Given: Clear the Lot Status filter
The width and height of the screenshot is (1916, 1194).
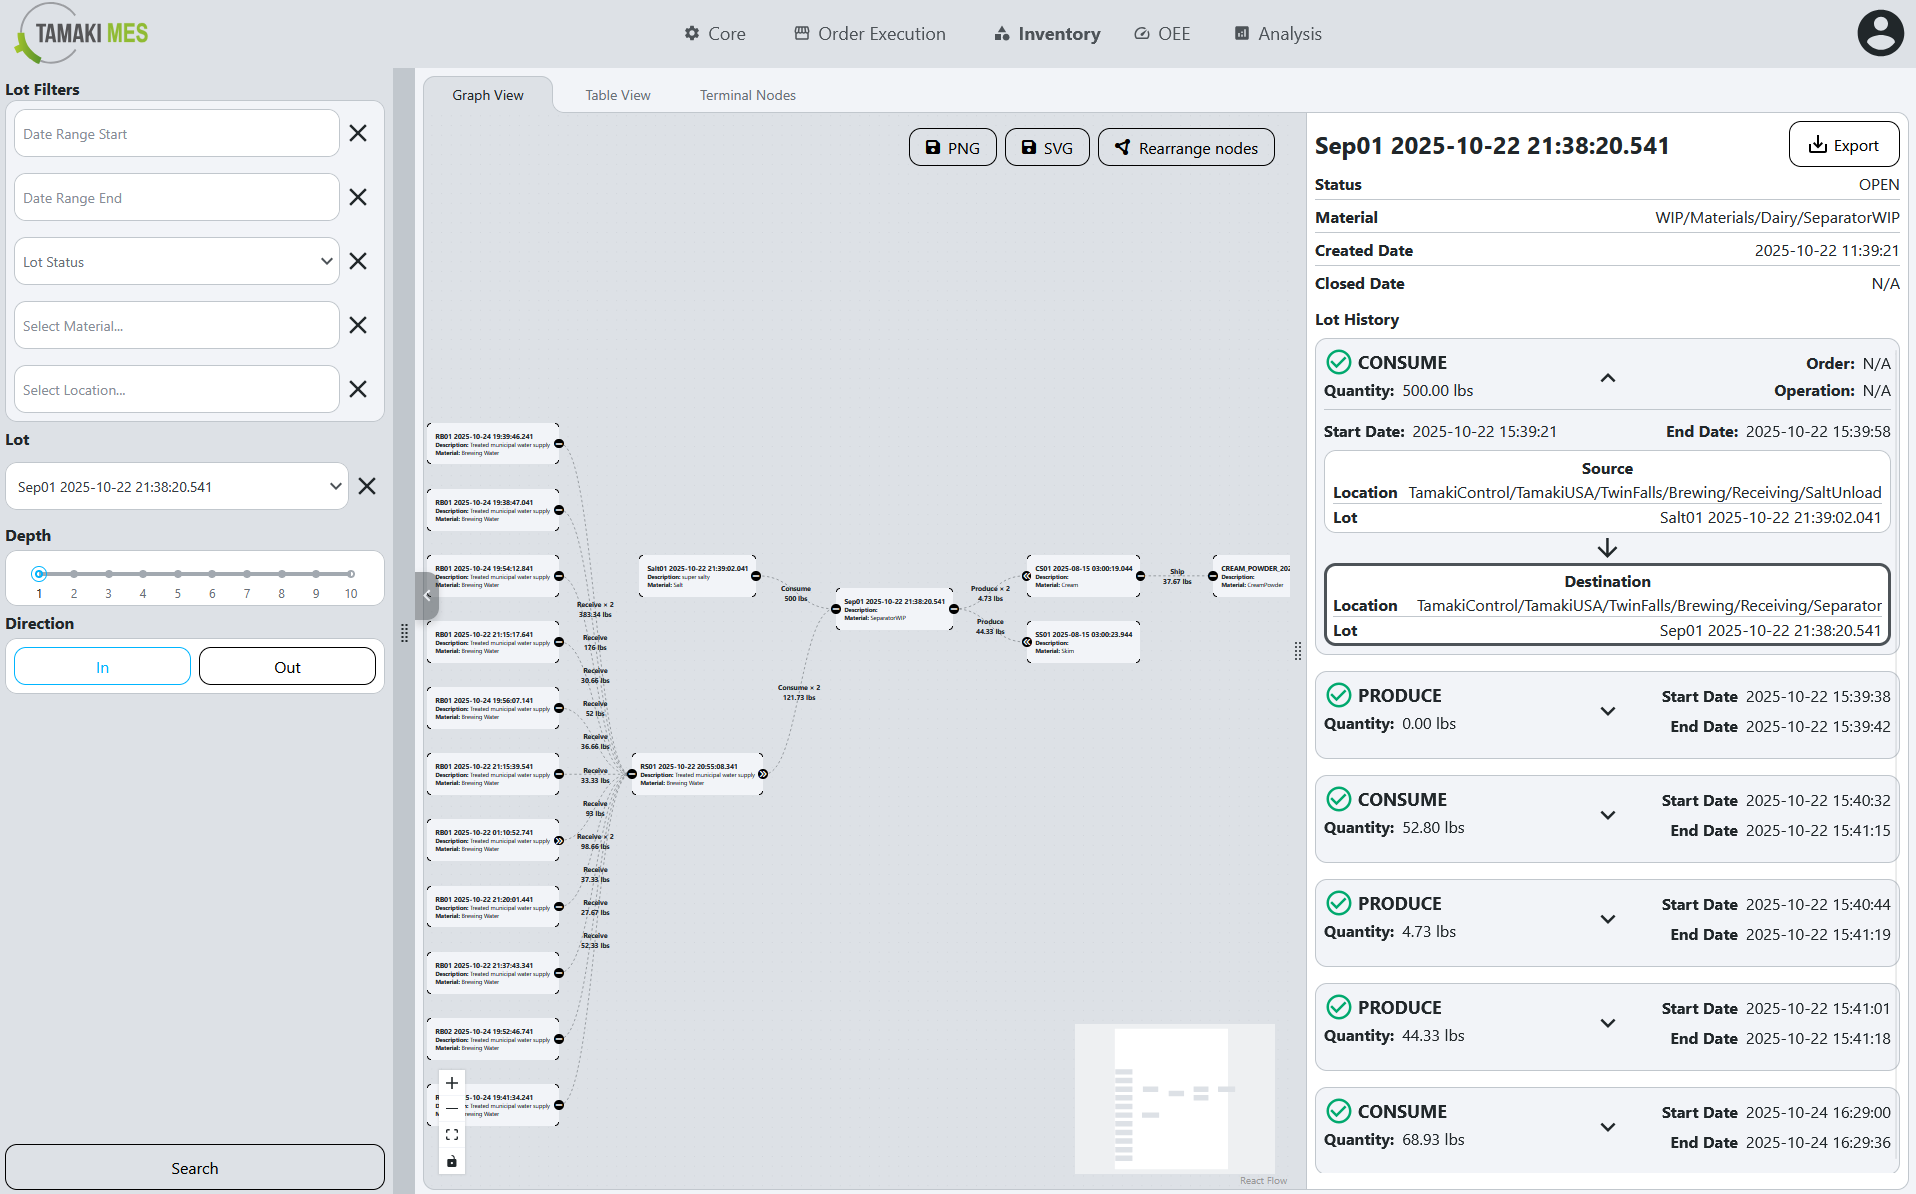Looking at the screenshot, I should 358,261.
